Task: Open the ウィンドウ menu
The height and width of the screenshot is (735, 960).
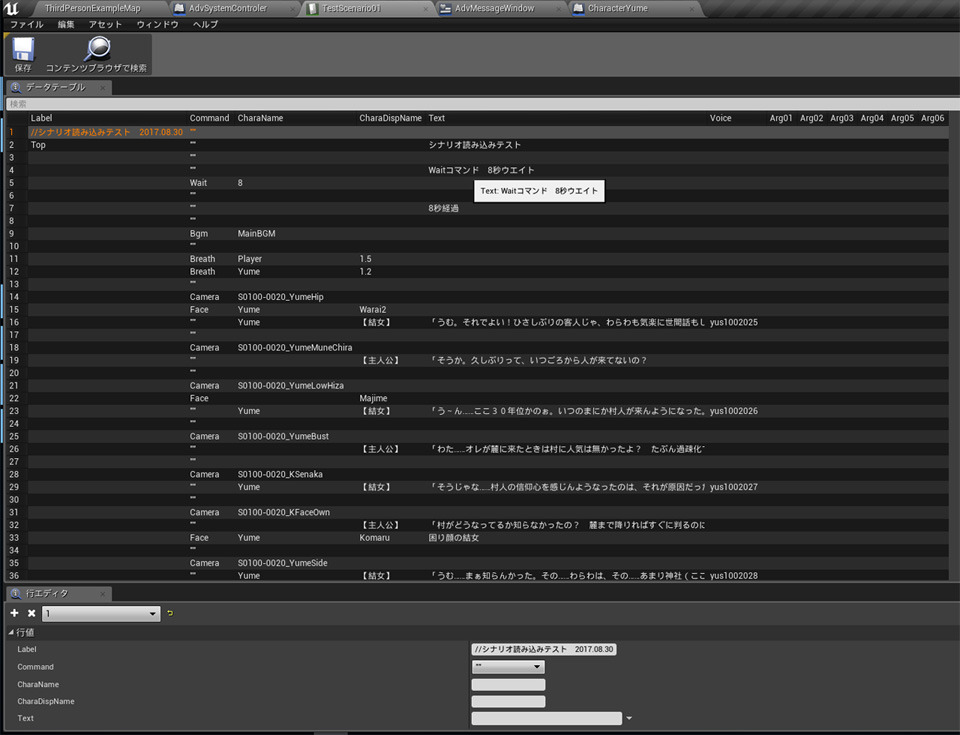Action: point(157,24)
